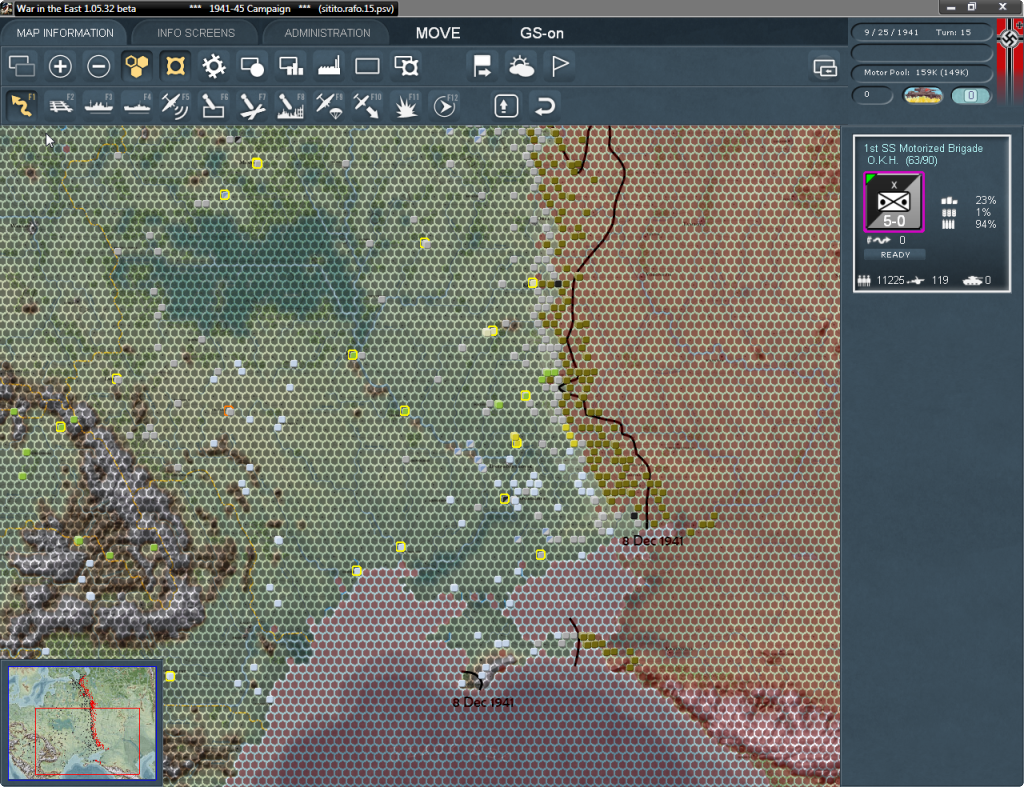Click the small 0 counter field
The height and width of the screenshot is (787, 1024).
(x=872, y=95)
